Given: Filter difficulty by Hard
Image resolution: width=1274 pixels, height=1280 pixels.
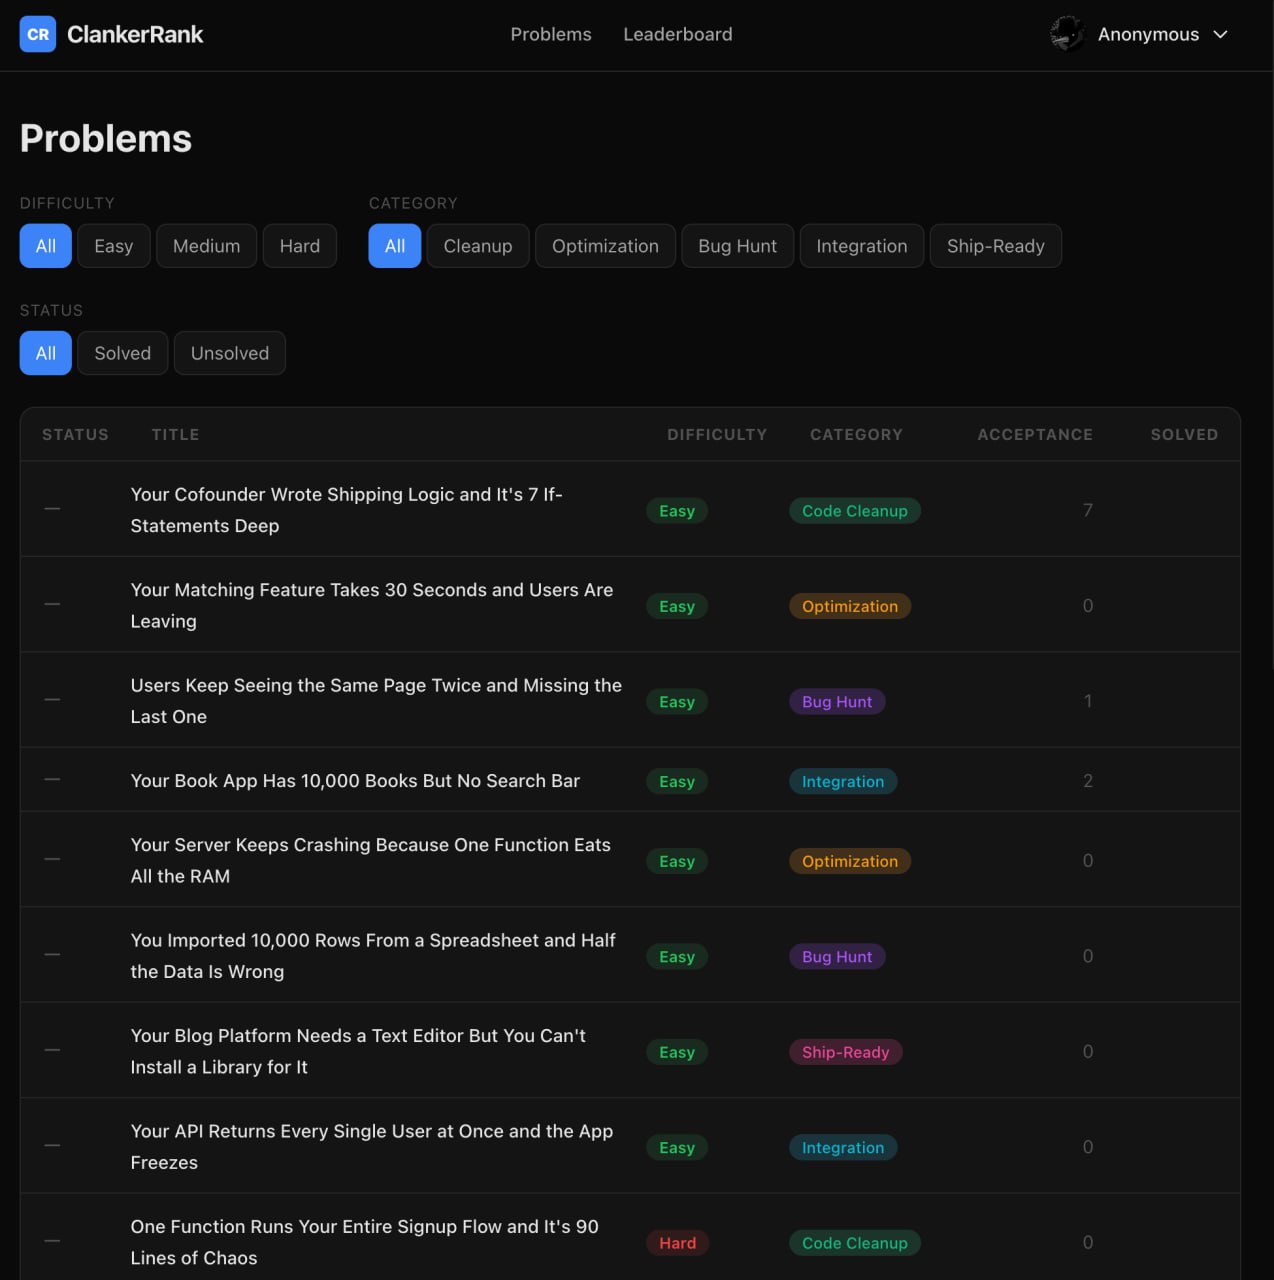Looking at the screenshot, I should (300, 246).
